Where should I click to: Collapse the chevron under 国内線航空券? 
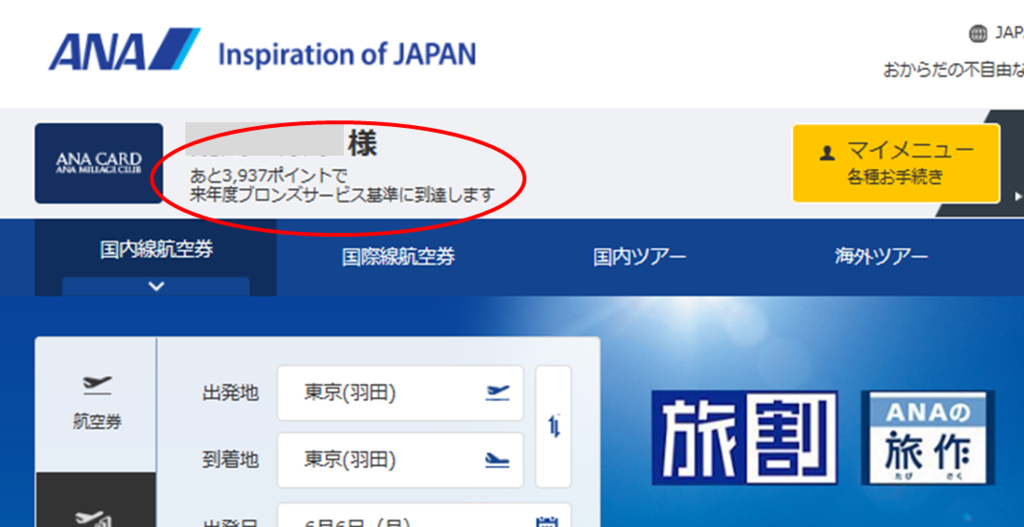pos(156,286)
